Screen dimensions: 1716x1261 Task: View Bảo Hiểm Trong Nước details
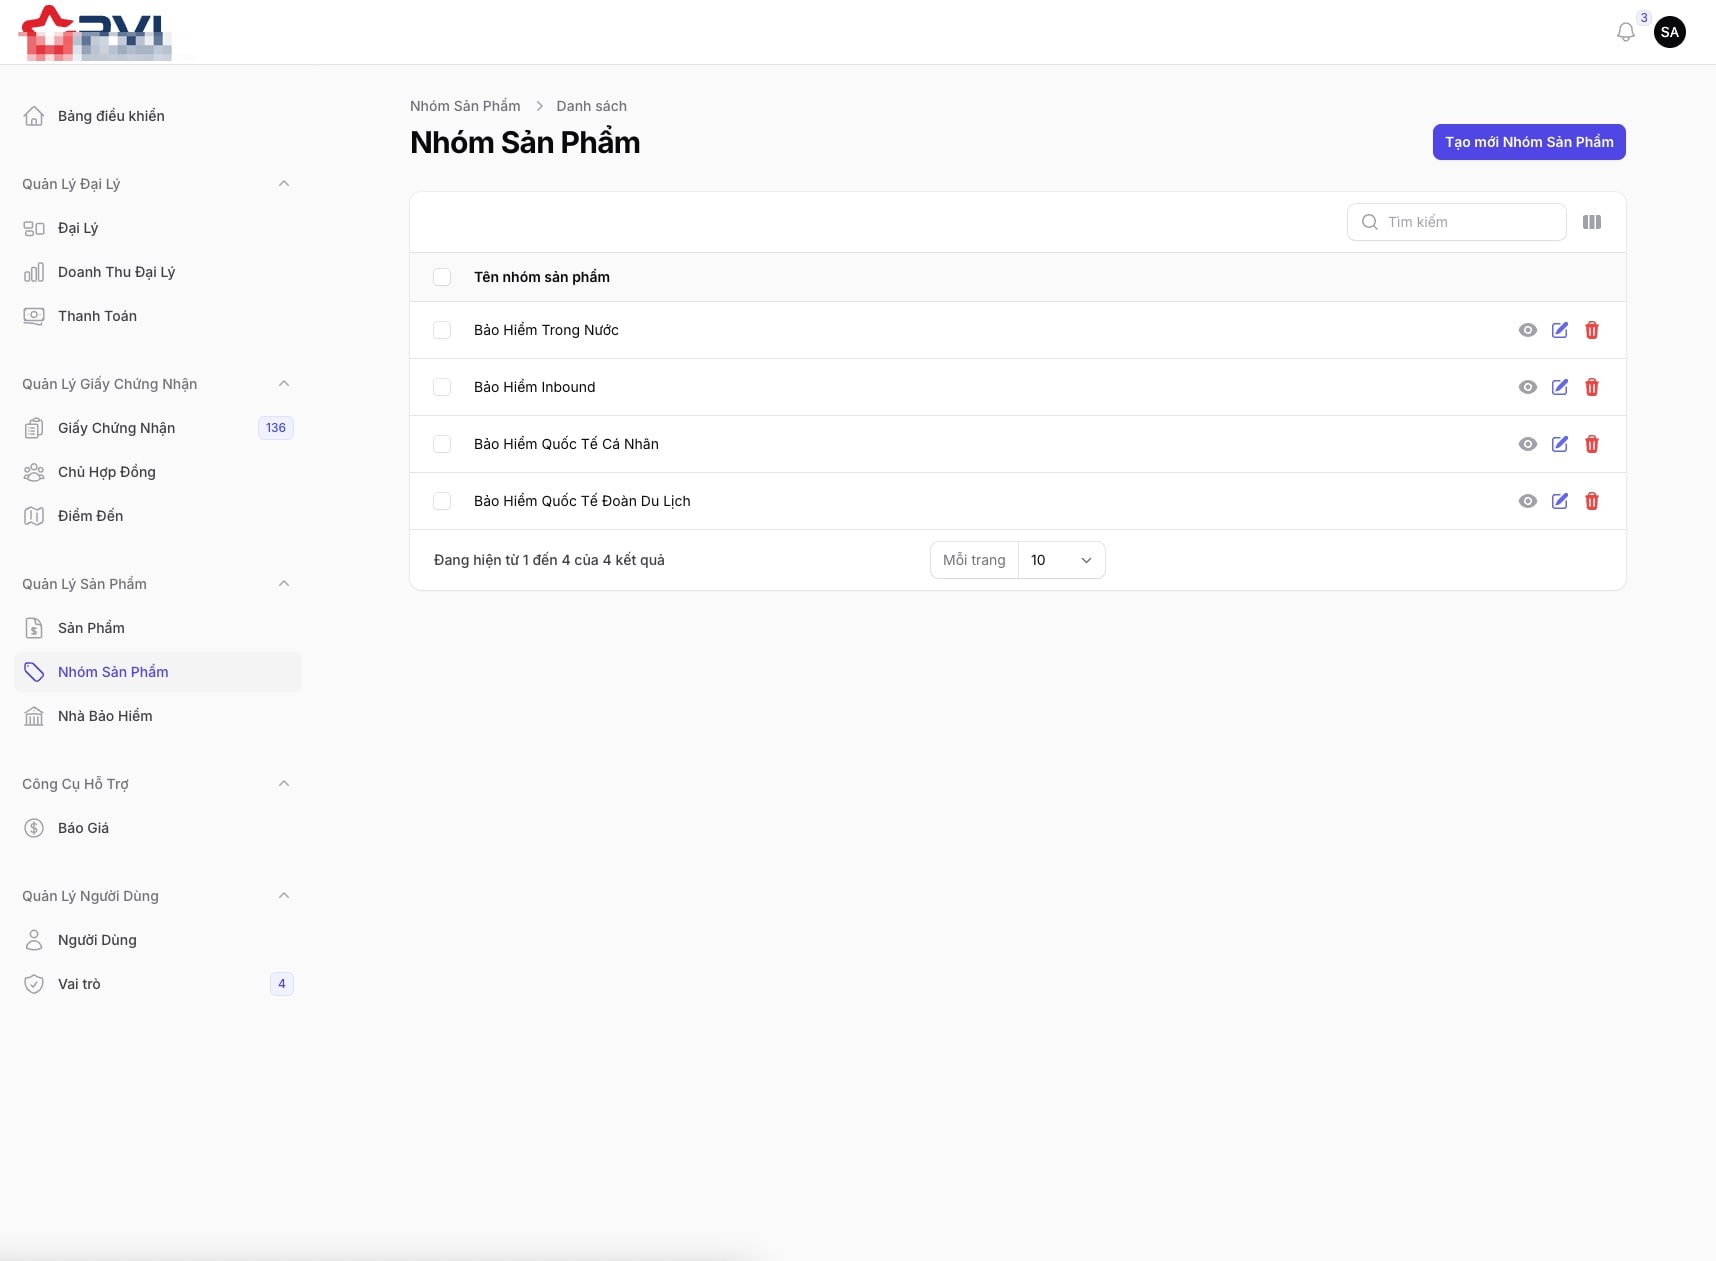[1527, 330]
